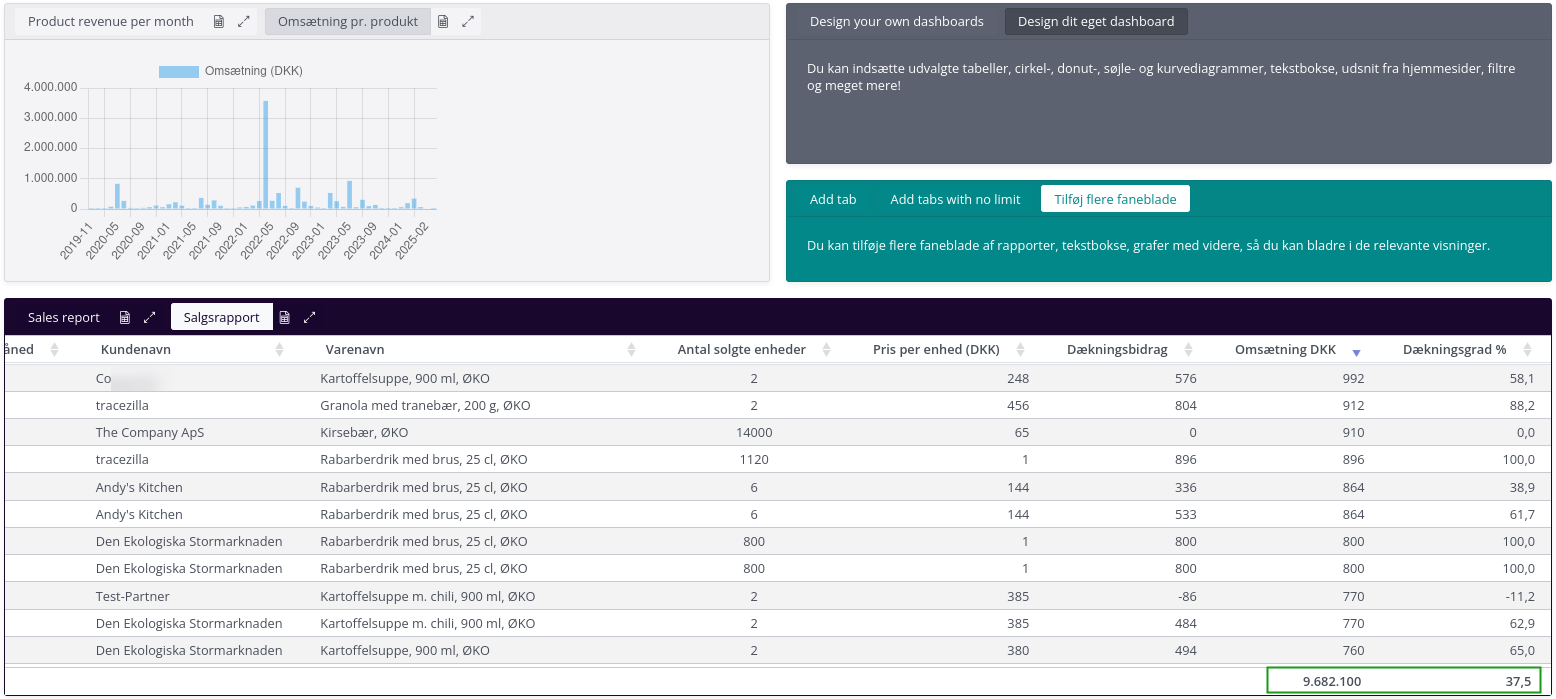
Task: Click the Dækningsbidrag column header
Action: click(1117, 350)
